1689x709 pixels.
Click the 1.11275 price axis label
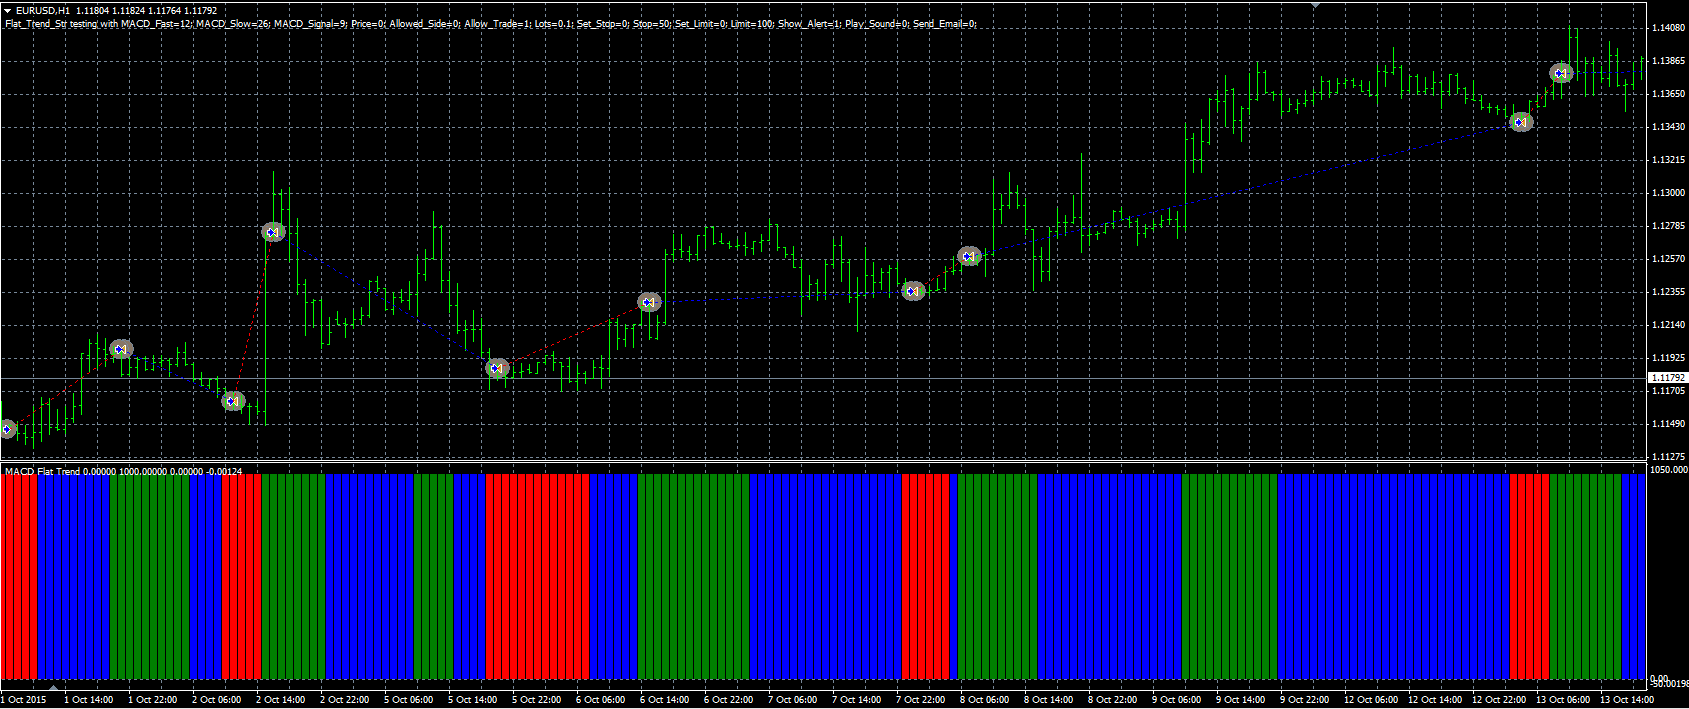[x=1668, y=457]
